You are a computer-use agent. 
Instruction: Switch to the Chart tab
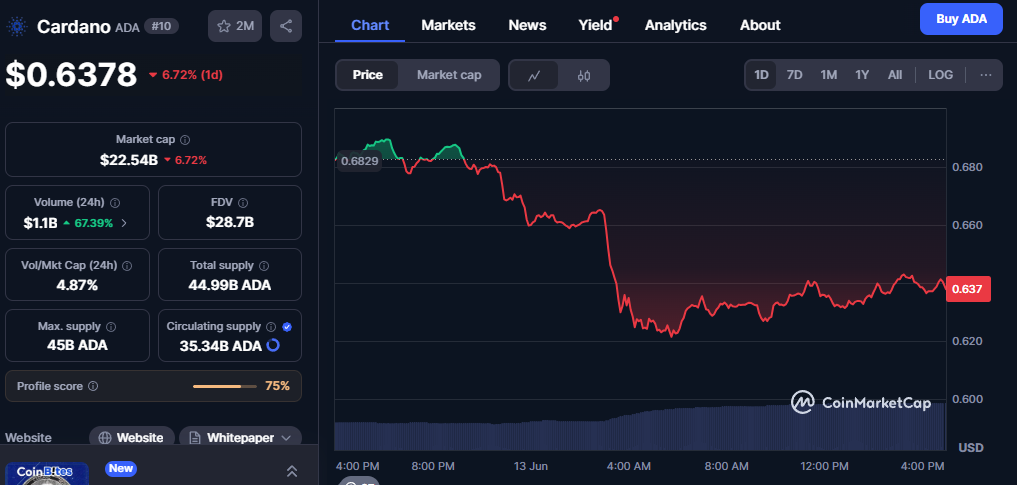coord(370,25)
